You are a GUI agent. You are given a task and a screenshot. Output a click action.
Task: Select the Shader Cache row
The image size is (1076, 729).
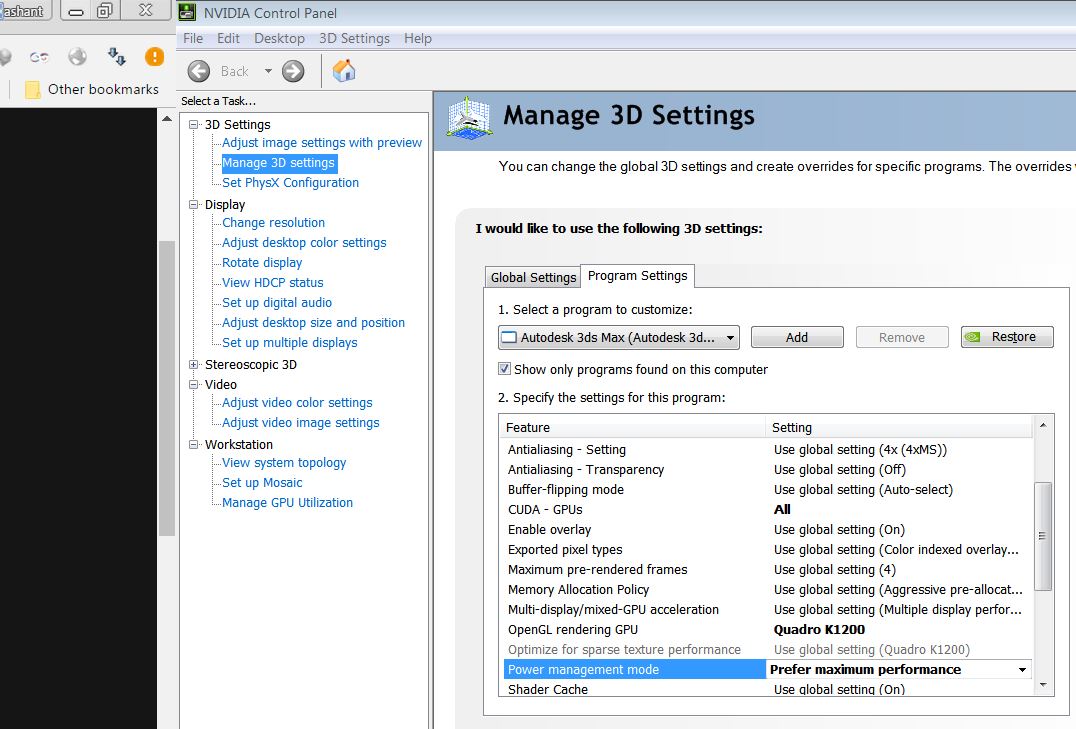pos(767,688)
